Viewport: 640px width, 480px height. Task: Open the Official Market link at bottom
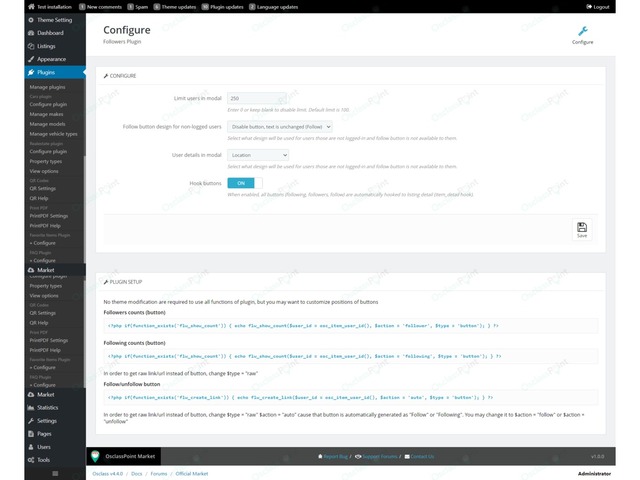click(x=192, y=473)
